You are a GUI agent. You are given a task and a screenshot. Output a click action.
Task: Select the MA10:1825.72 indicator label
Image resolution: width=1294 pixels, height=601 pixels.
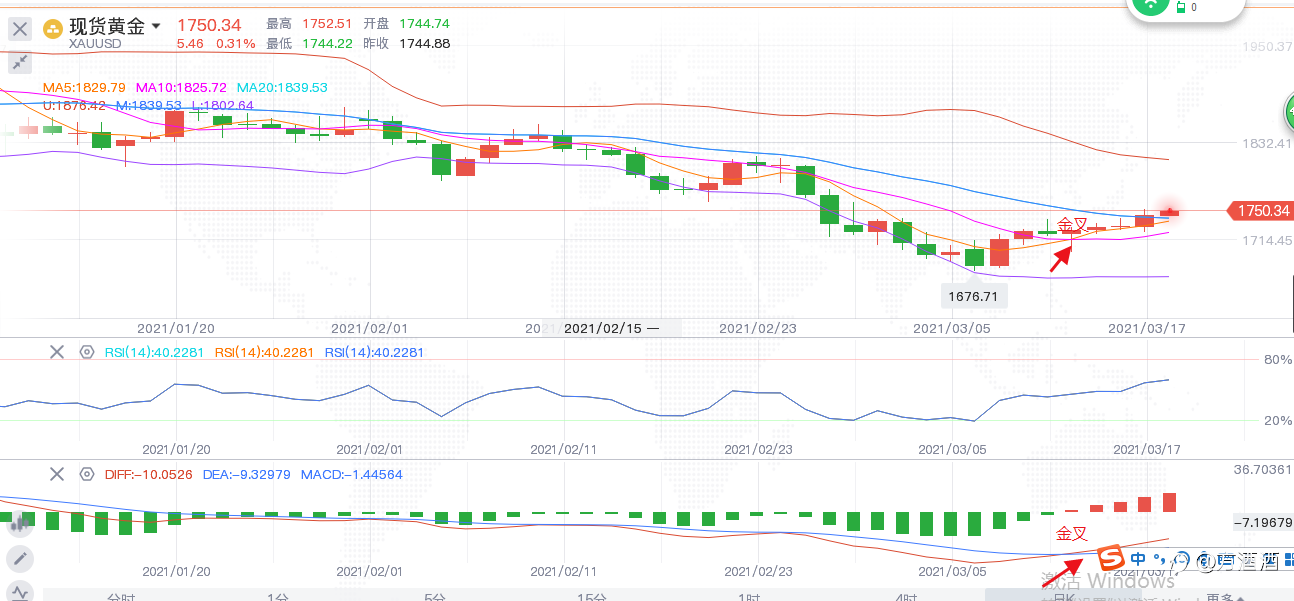(181, 88)
